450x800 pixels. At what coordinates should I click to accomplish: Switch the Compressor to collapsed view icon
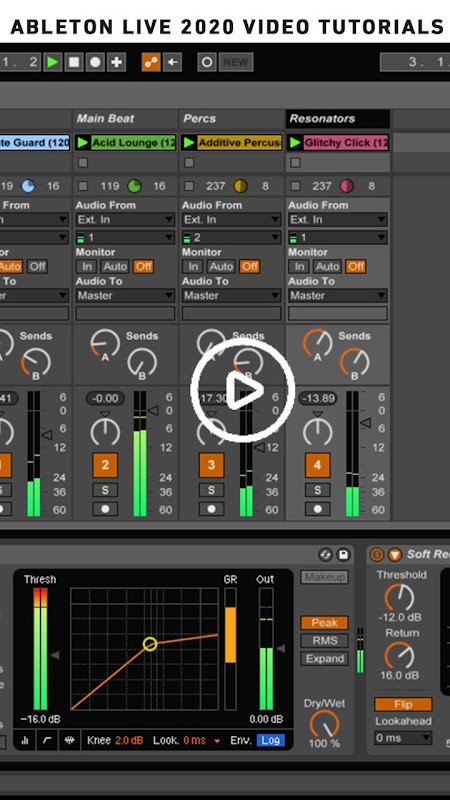[26, 740]
